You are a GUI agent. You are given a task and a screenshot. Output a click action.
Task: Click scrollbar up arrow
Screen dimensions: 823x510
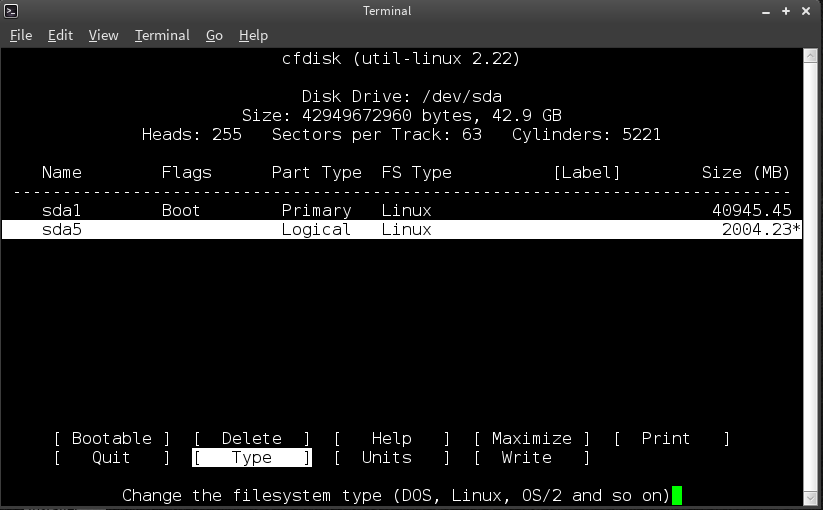coord(810,55)
